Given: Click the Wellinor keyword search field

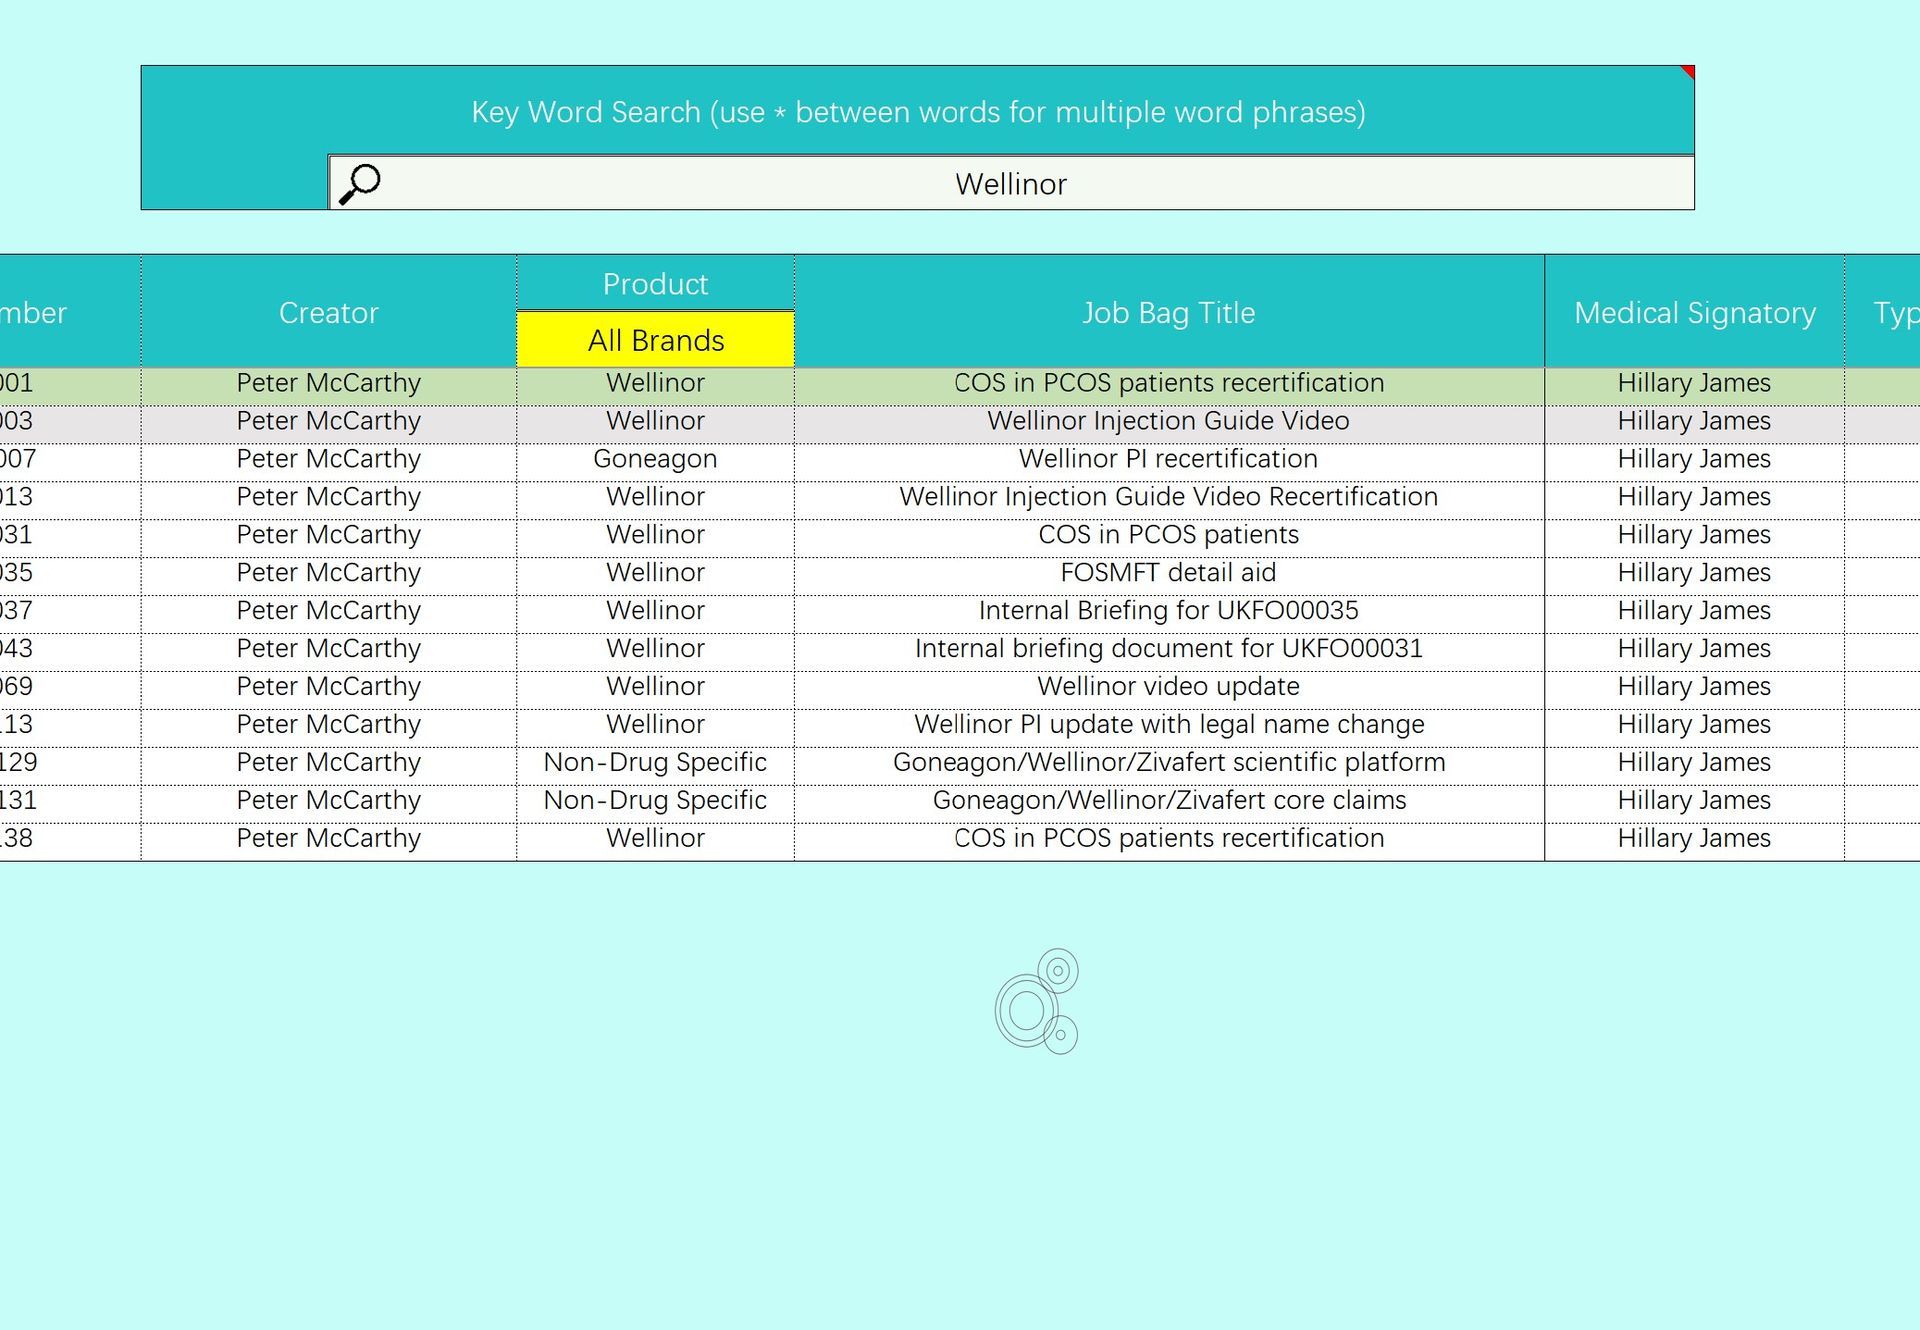Looking at the screenshot, I should tap(1011, 183).
